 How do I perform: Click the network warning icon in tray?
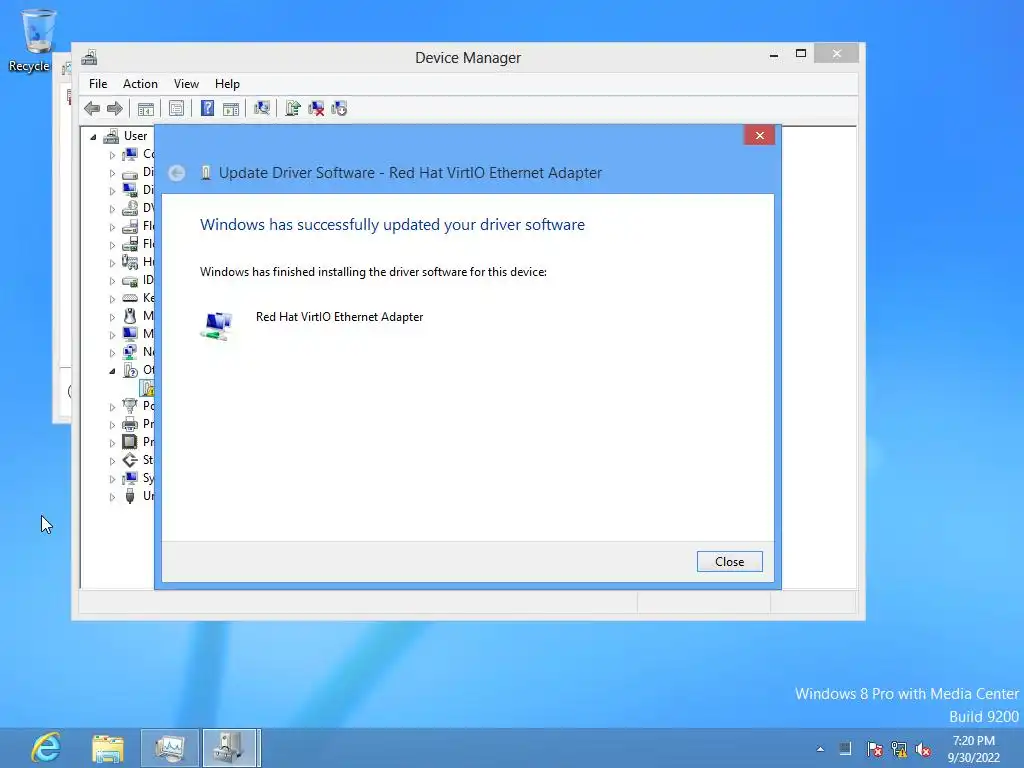[899, 749]
